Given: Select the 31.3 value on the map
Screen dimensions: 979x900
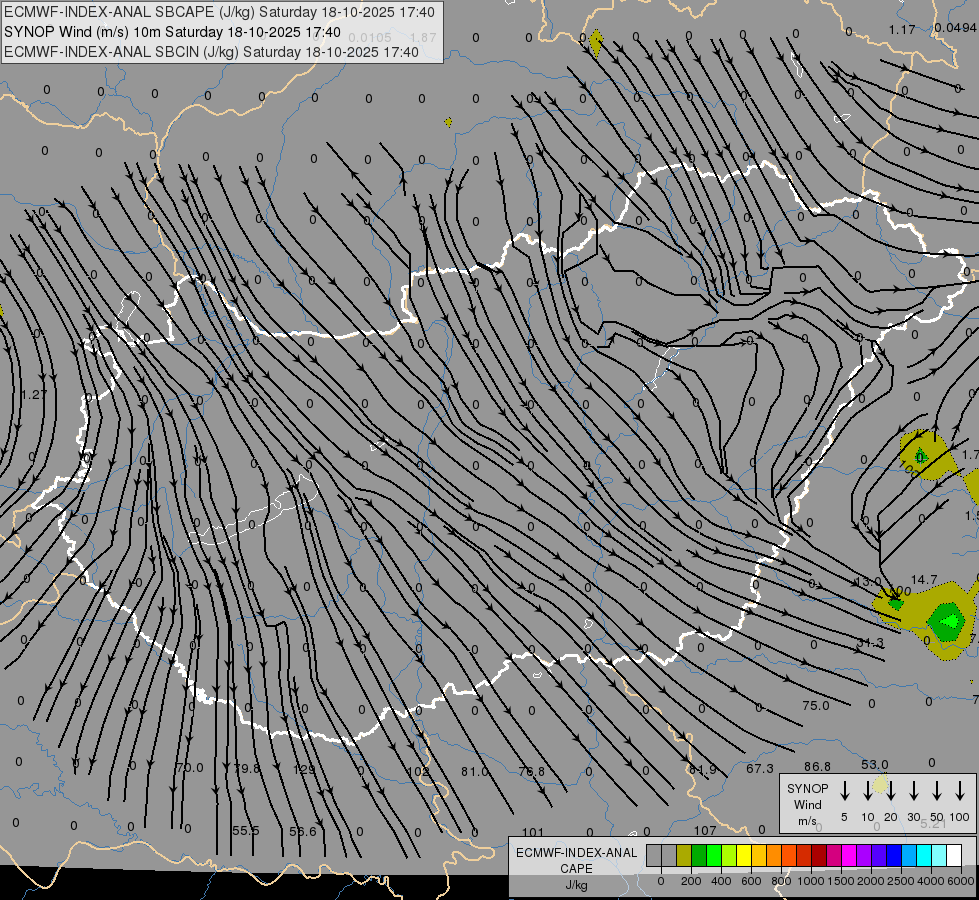Looking at the screenshot, I should click(870, 643).
